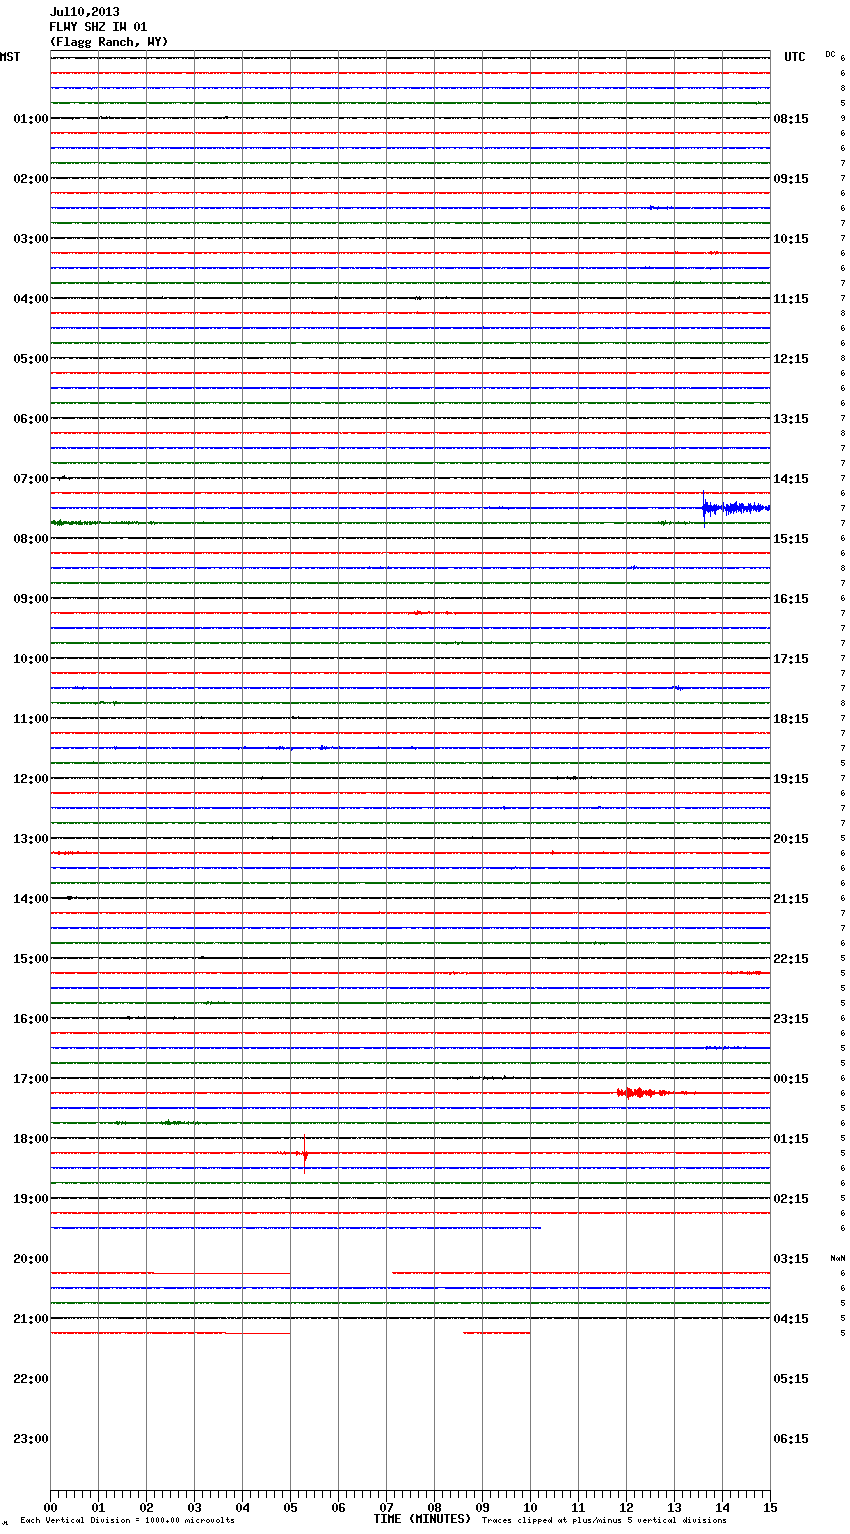Click the "16:15" UTC time label
Image resolution: width=850 pixels, height=1534 pixels.
click(791, 599)
